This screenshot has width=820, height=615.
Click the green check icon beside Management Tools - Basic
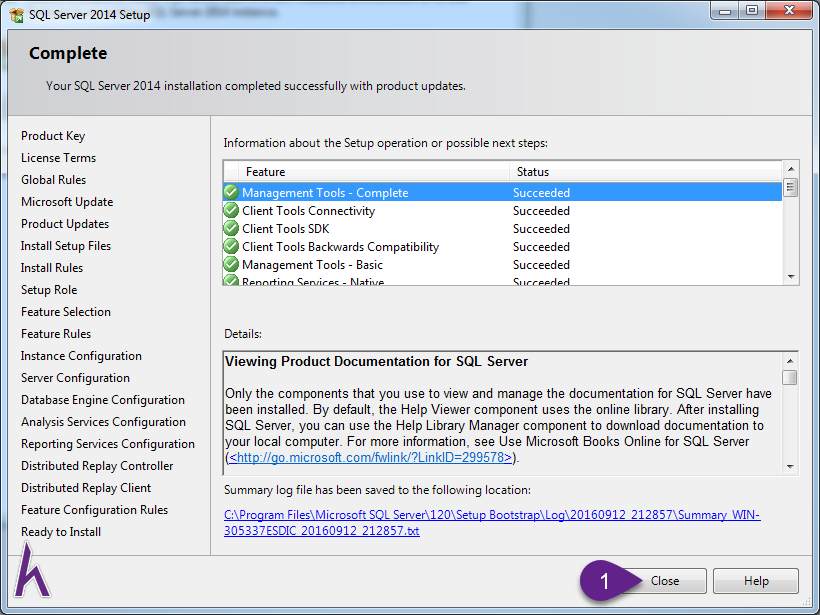tap(231, 265)
